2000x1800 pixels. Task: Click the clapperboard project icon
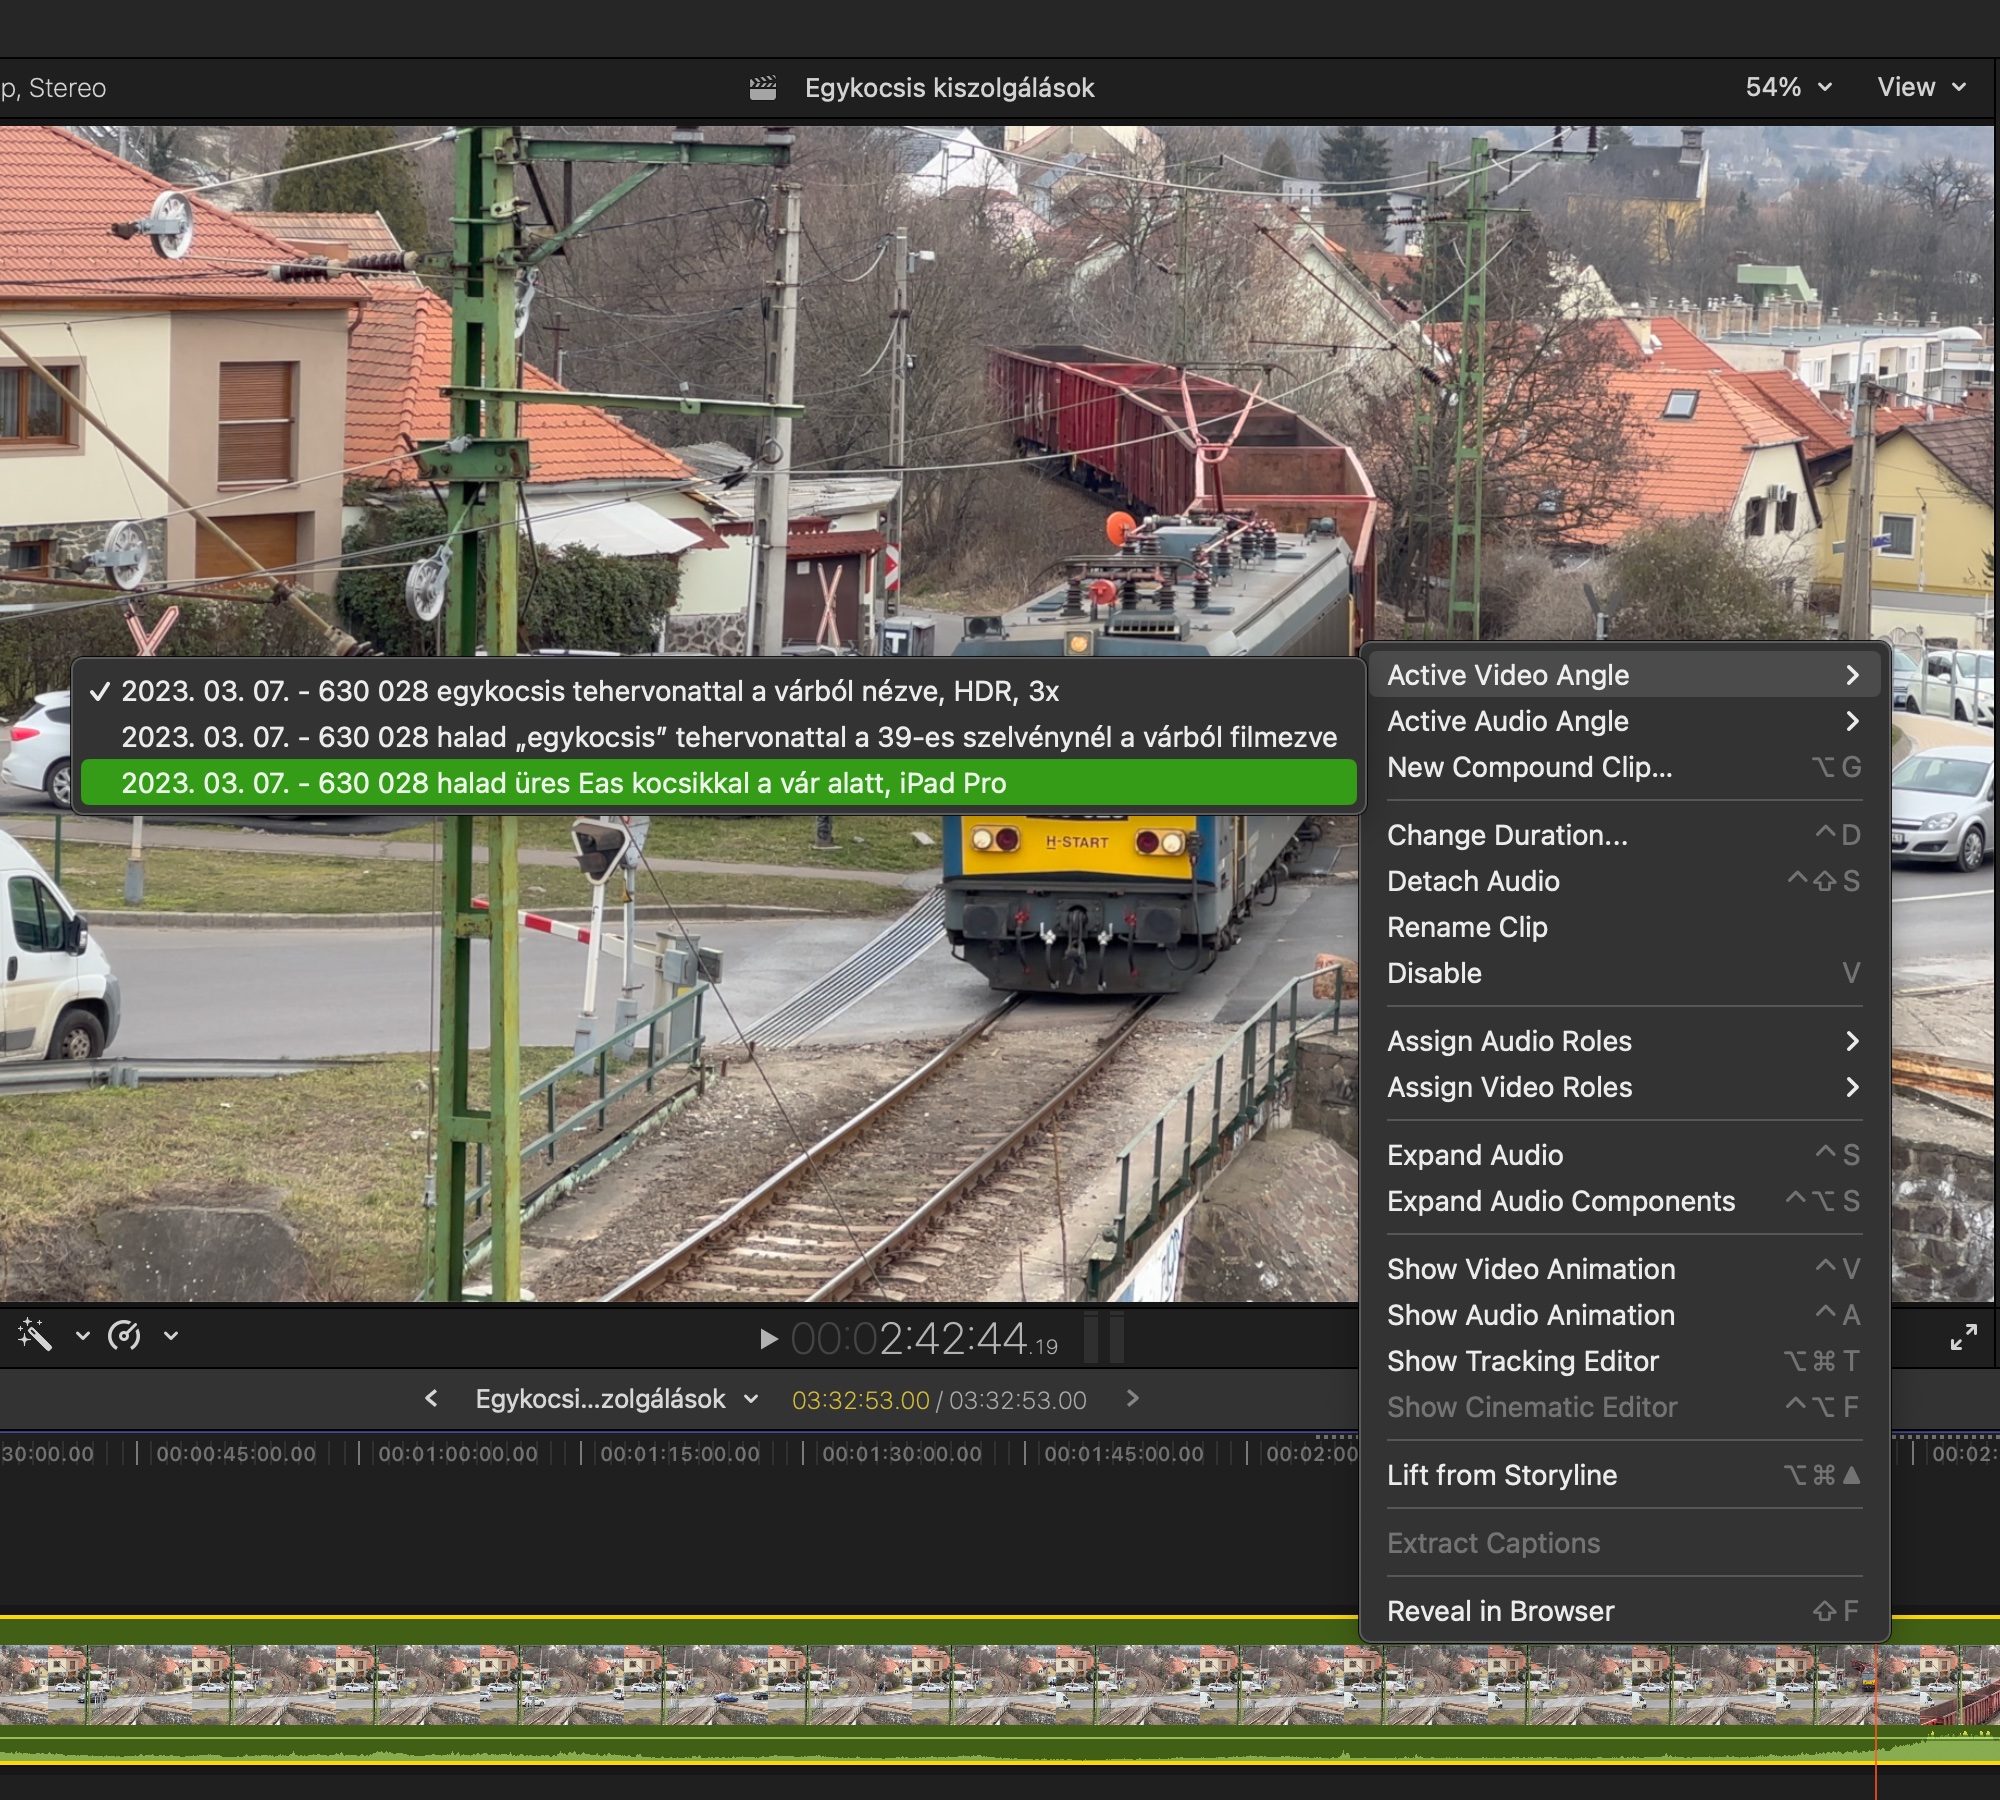pos(763,88)
